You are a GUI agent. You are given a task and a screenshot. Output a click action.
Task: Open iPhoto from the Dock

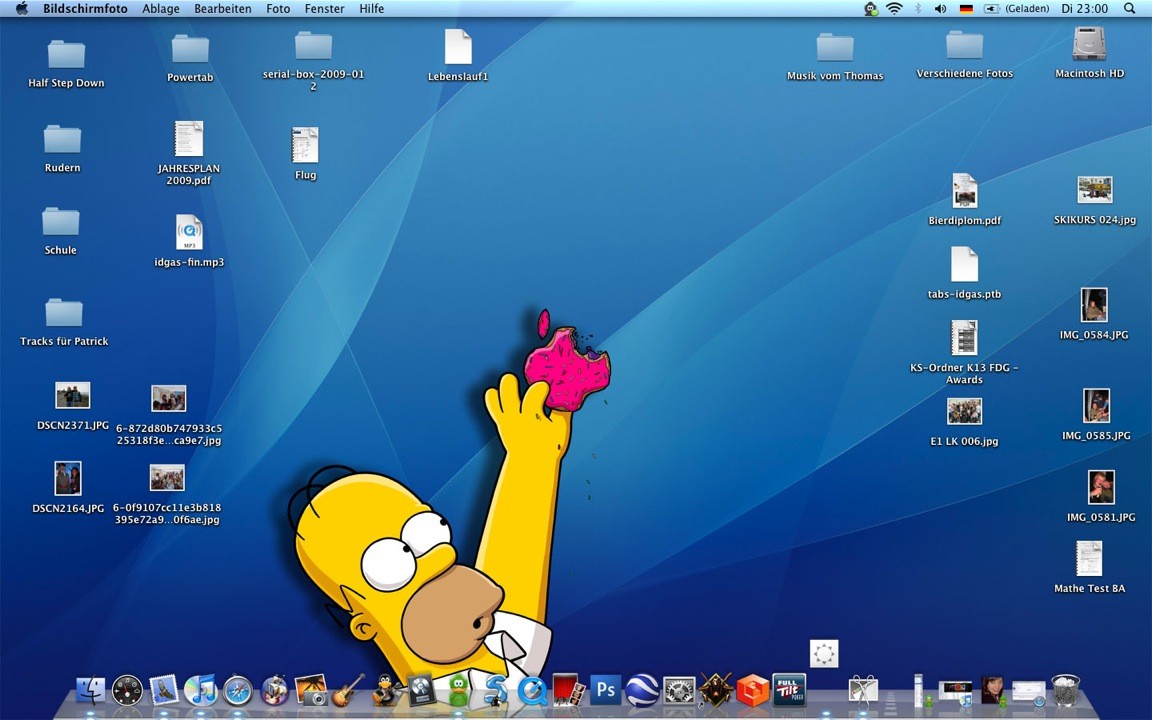tap(311, 691)
